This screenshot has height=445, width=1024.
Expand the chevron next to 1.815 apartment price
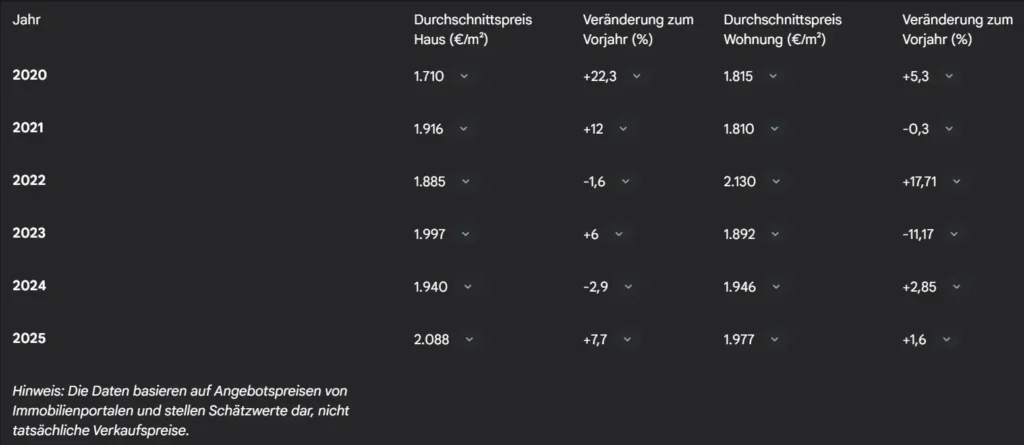click(774, 76)
